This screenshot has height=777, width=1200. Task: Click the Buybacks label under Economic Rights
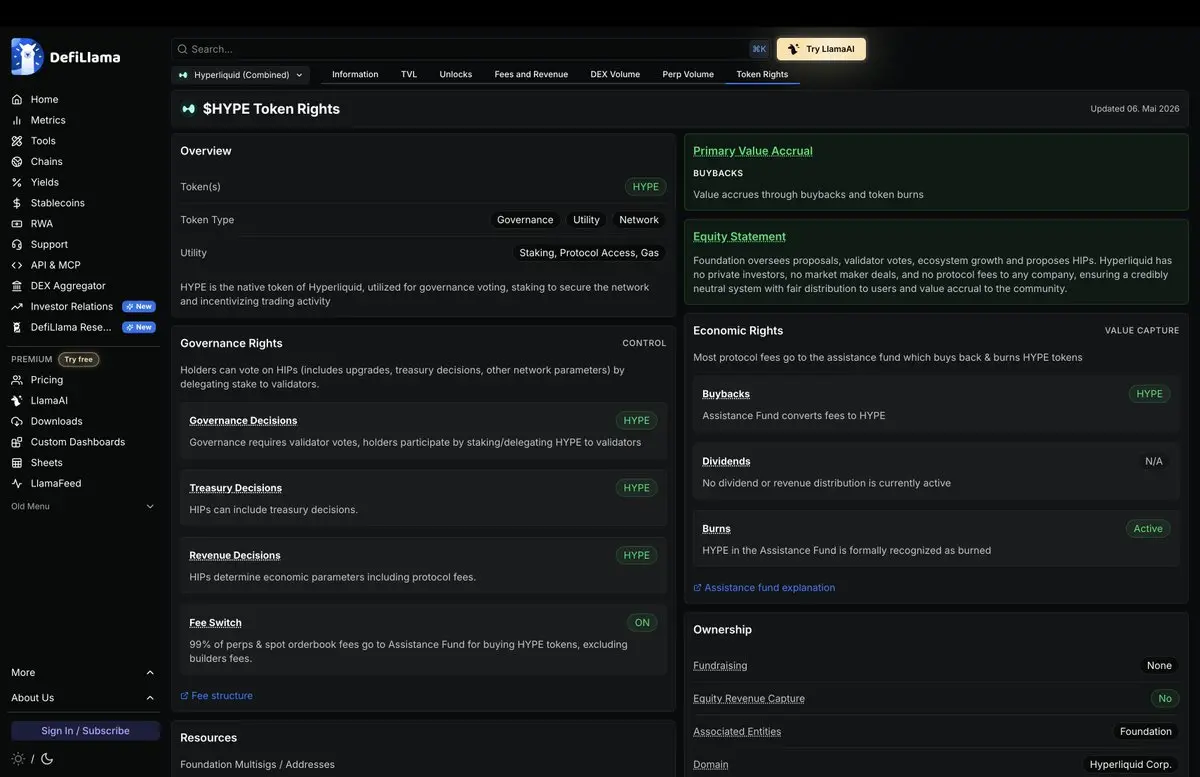(x=726, y=394)
